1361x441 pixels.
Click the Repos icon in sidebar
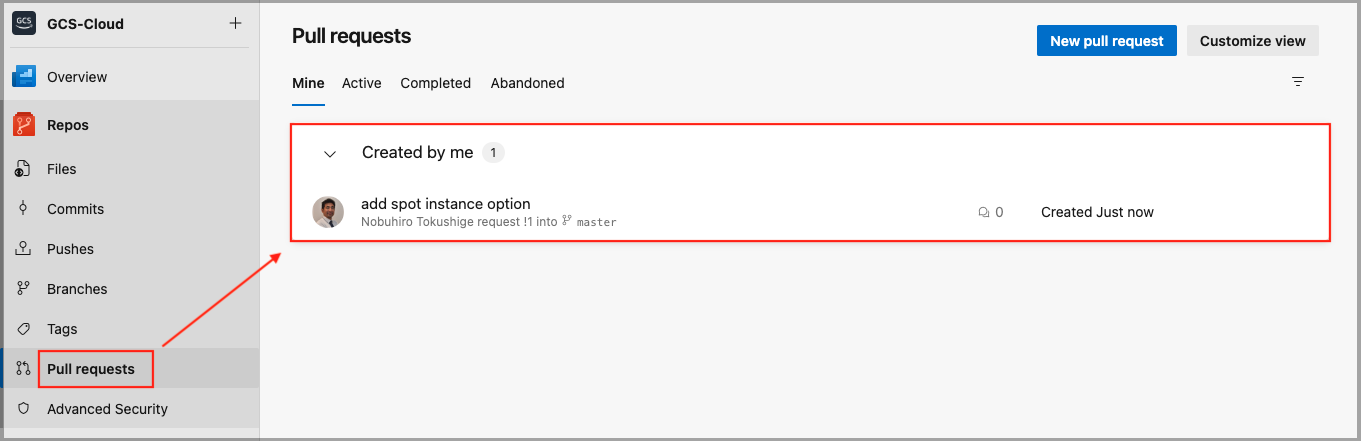[x=24, y=125]
